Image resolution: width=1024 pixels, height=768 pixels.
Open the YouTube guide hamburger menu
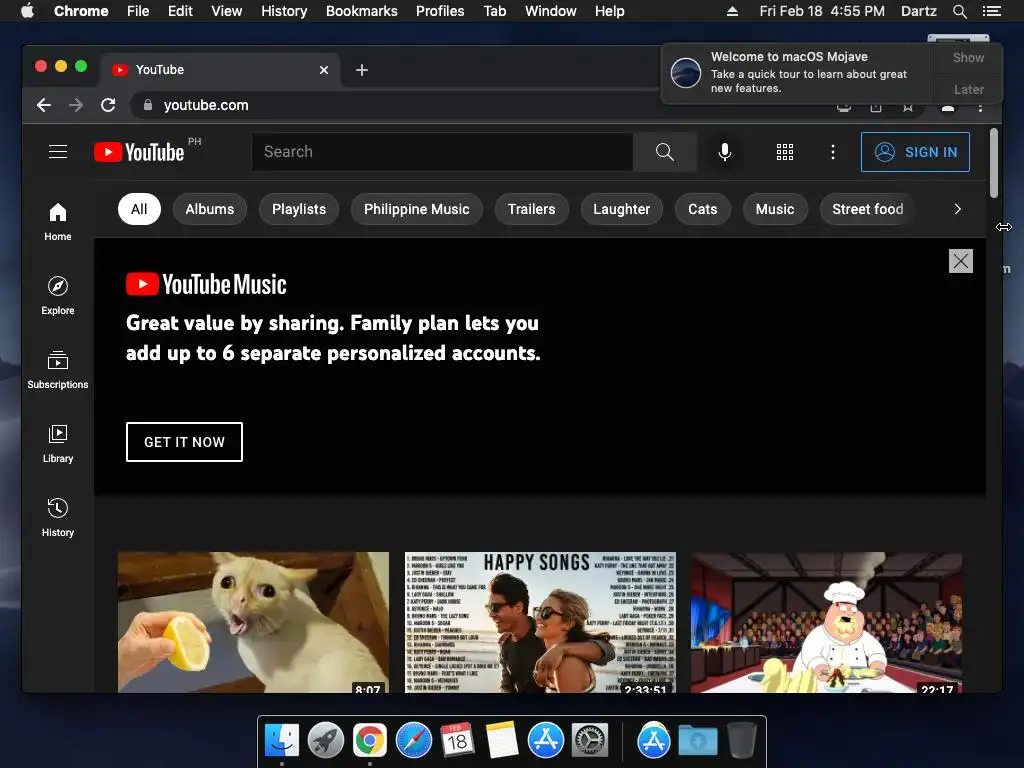click(x=58, y=152)
